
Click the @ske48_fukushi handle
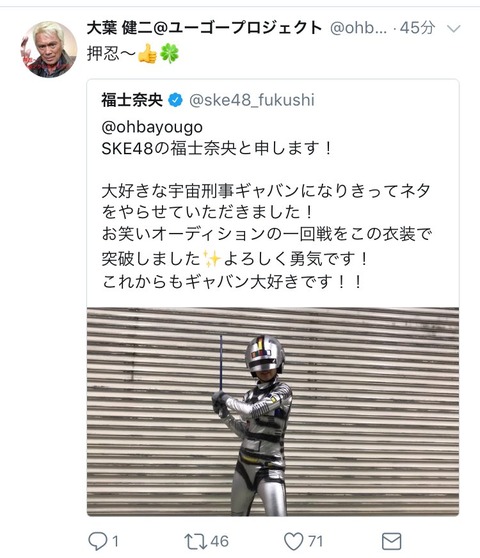pos(252,100)
